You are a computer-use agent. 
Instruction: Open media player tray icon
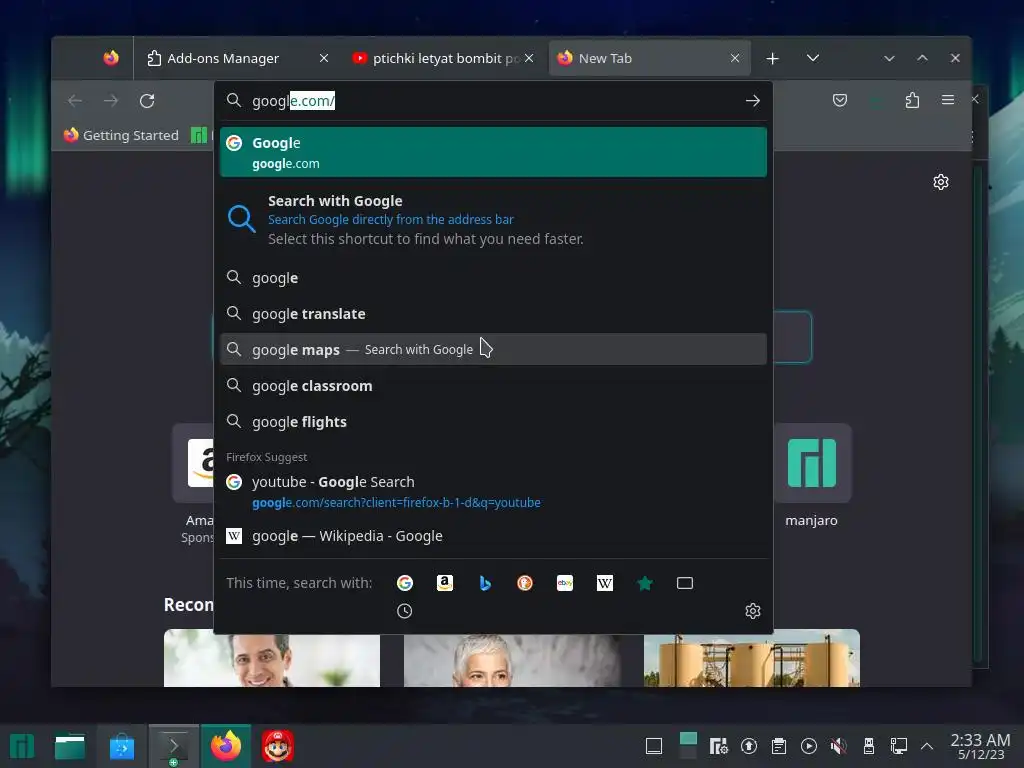(x=808, y=746)
